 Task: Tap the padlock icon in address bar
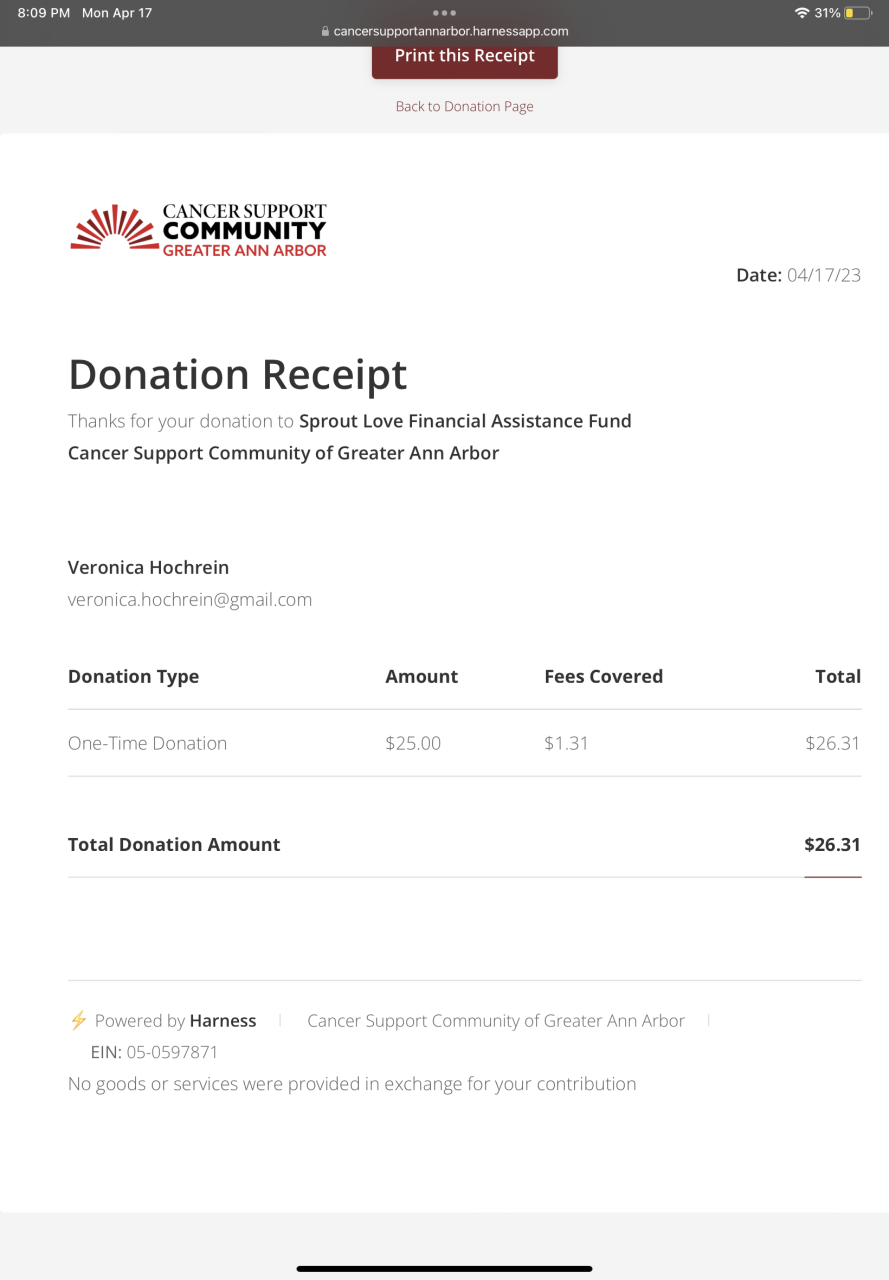[x=325, y=31]
